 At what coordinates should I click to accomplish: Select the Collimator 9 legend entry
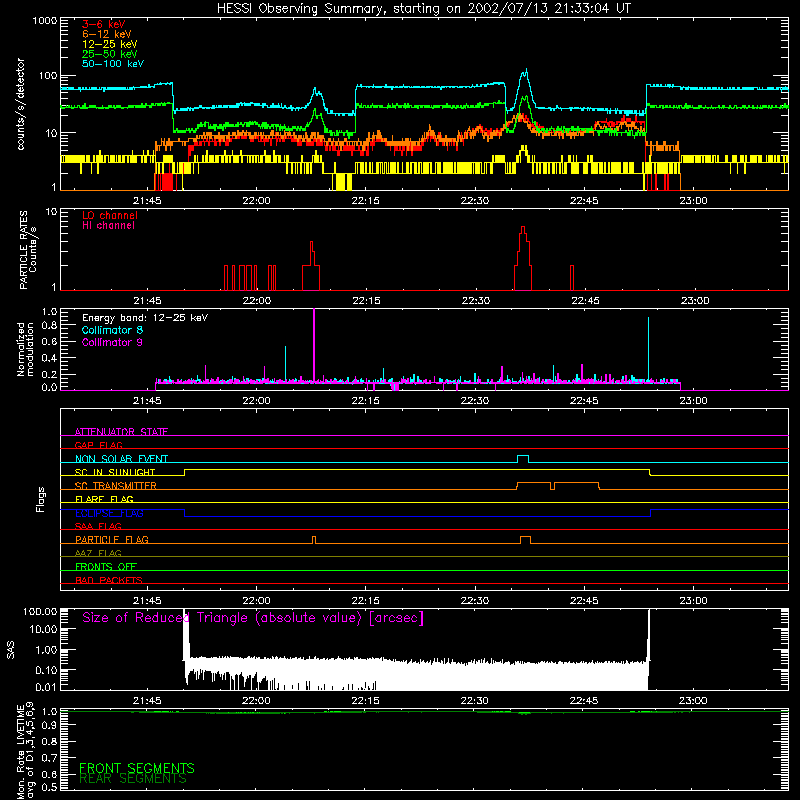tap(112, 342)
